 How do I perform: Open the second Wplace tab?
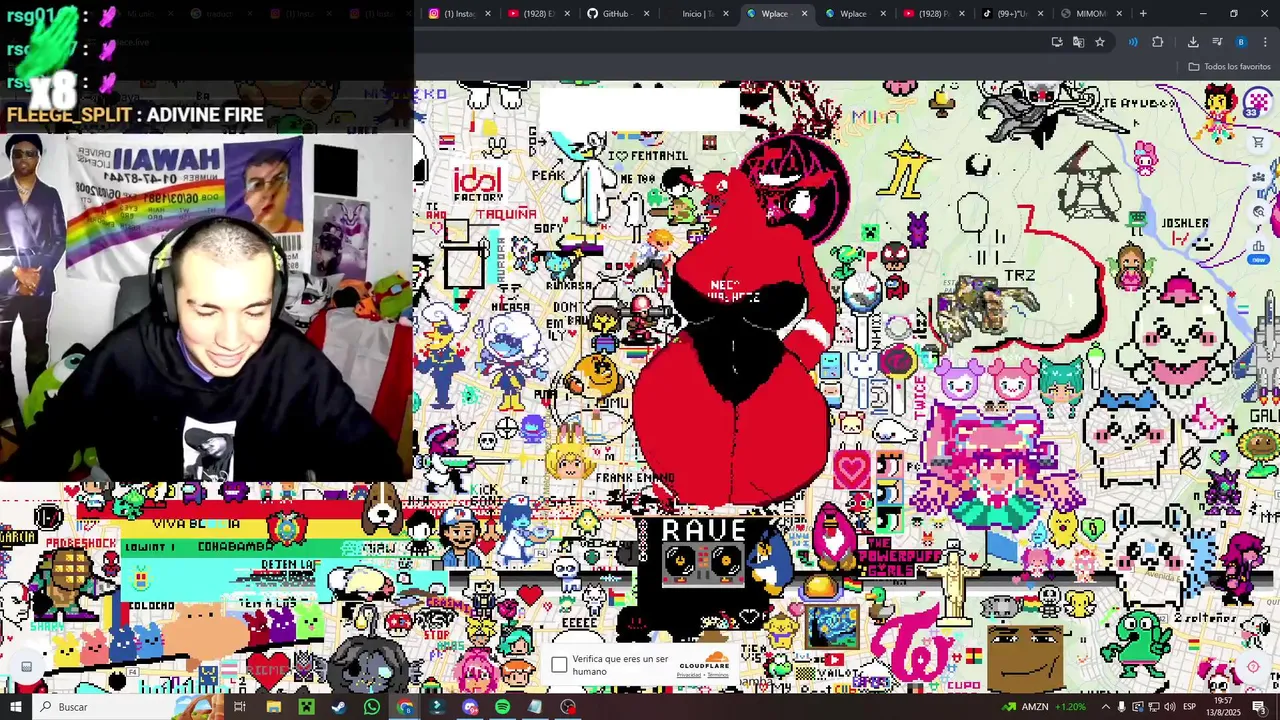pos(853,13)
